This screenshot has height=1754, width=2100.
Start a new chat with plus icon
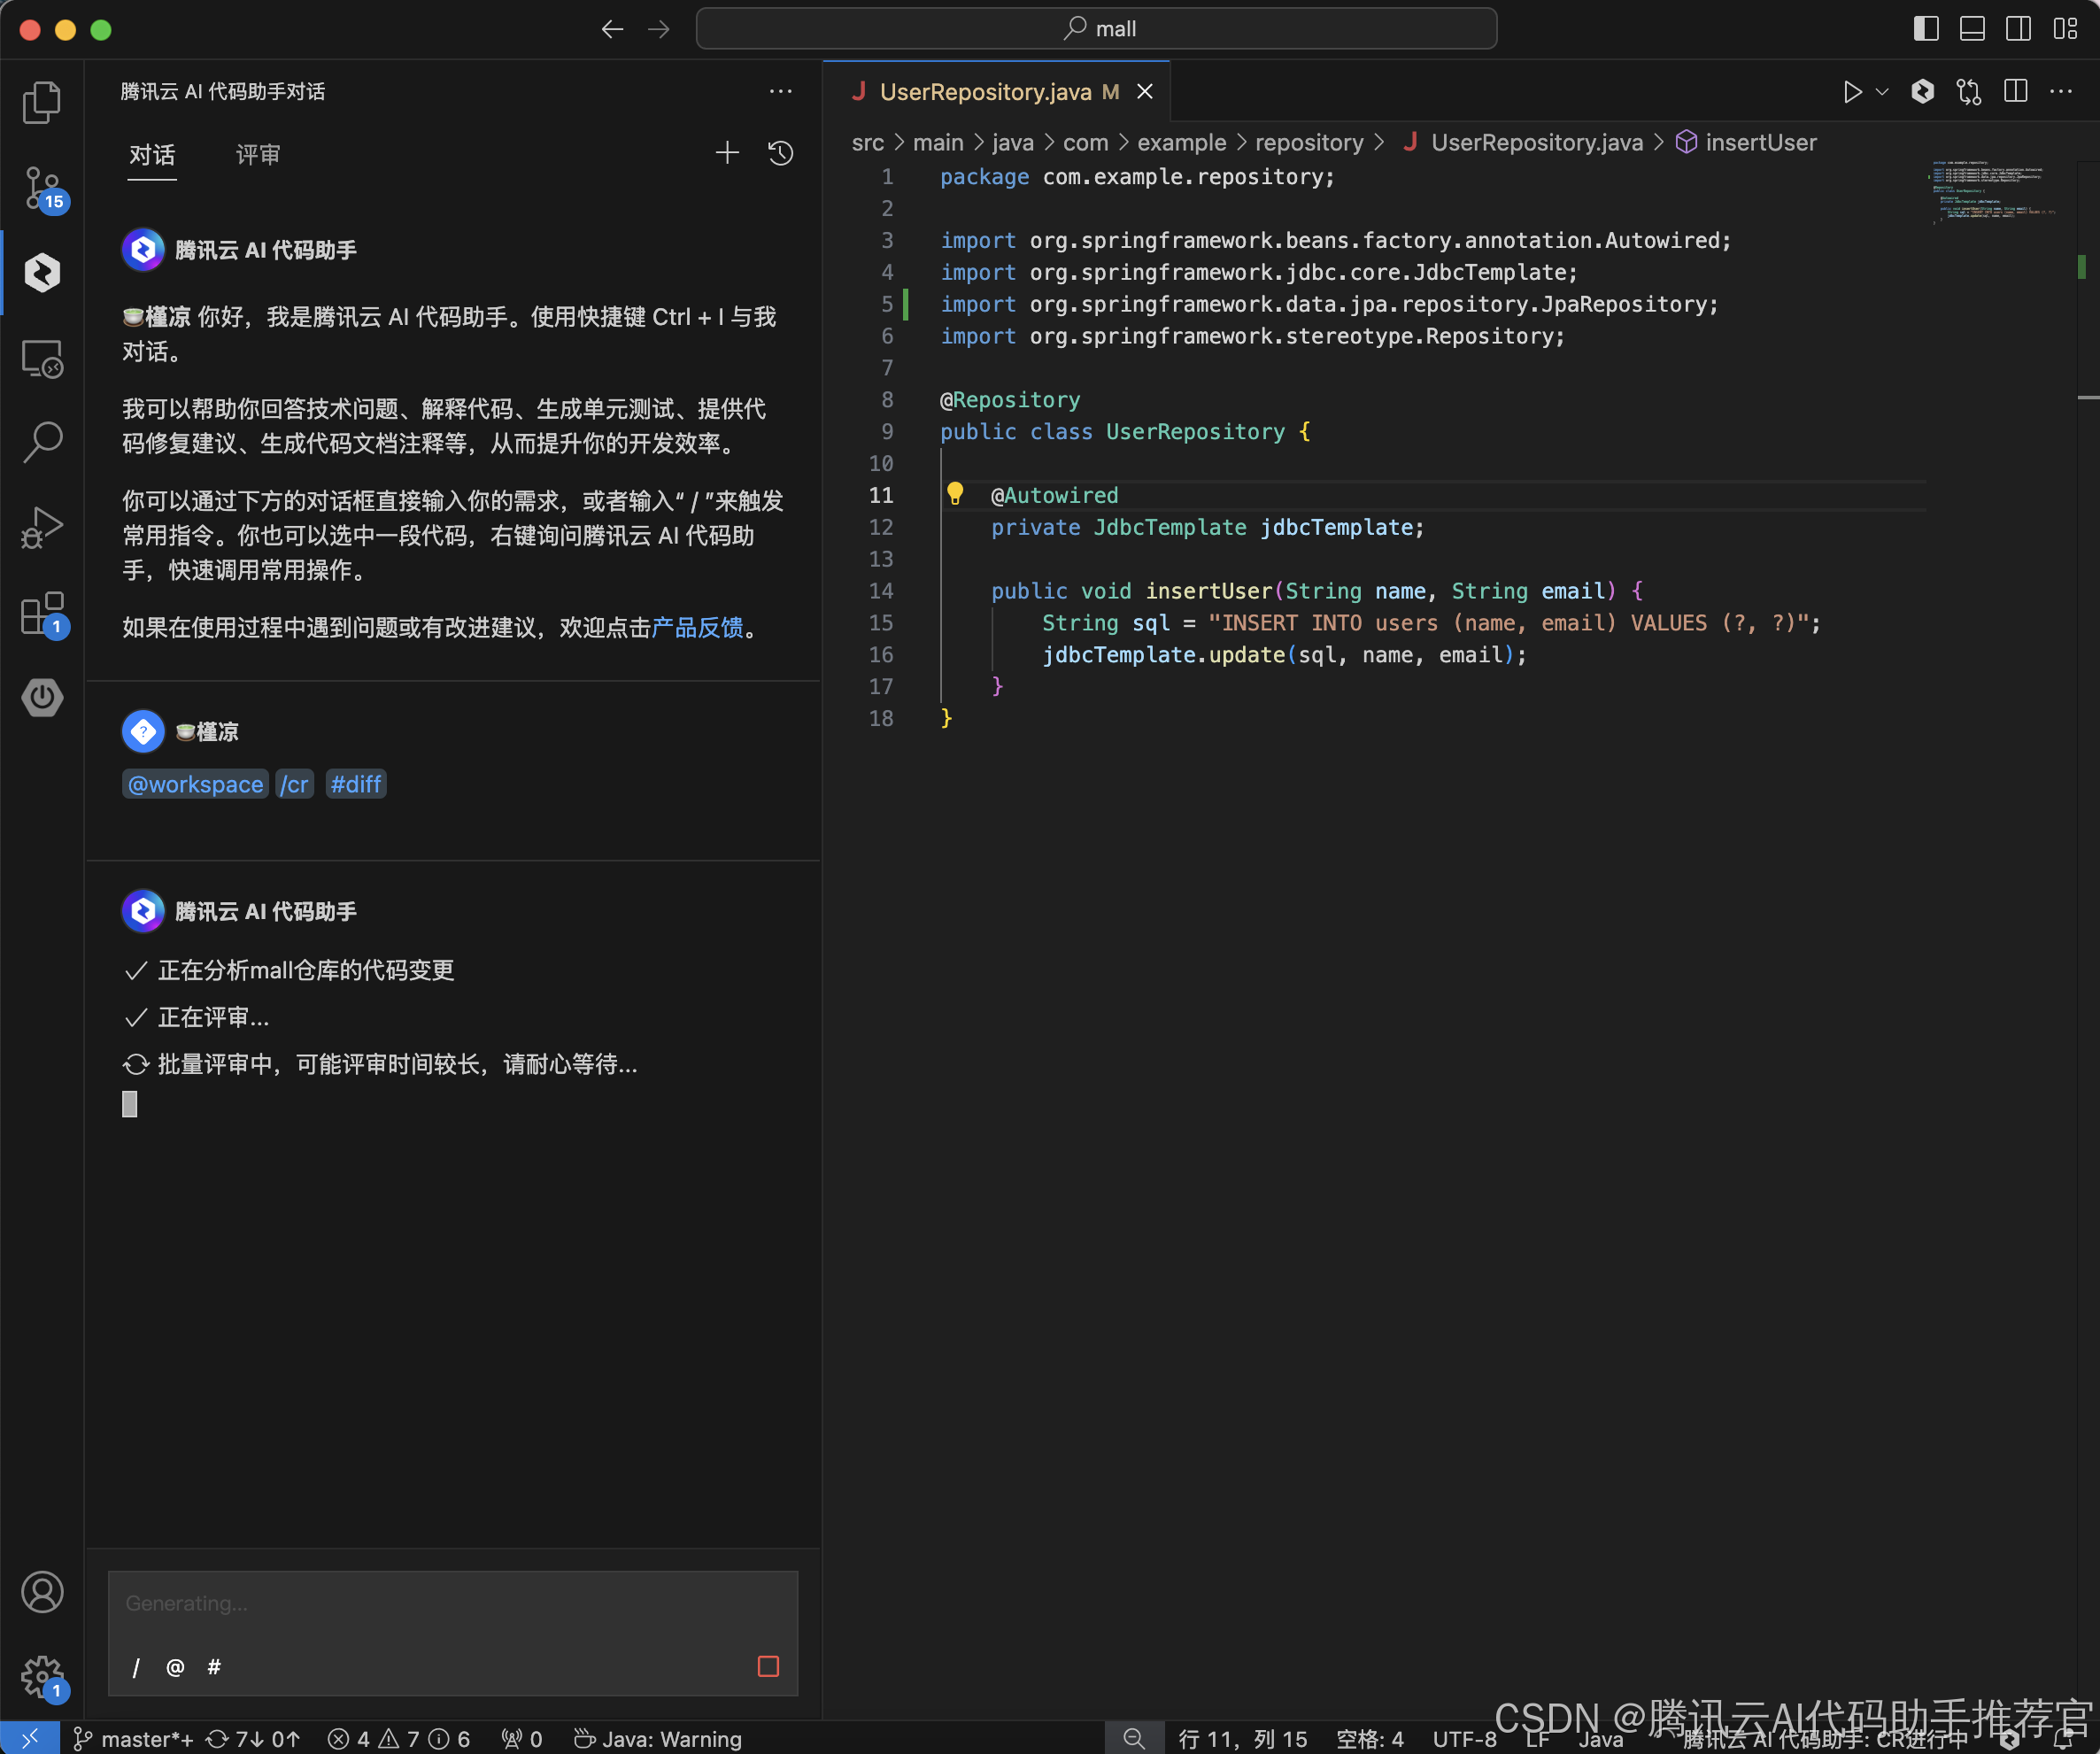point(727,153)
